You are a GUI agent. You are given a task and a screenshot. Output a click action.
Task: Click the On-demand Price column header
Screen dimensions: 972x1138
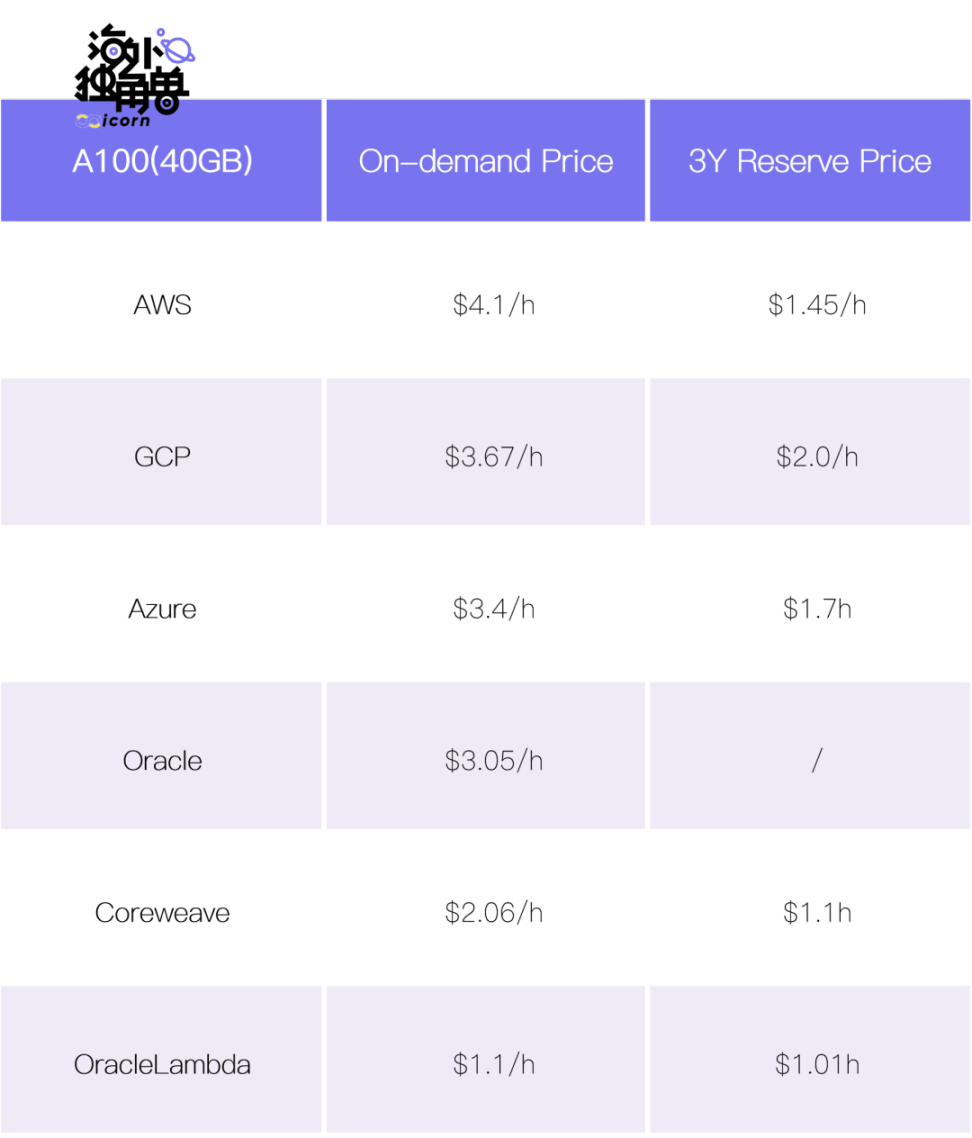coord(486,161)
